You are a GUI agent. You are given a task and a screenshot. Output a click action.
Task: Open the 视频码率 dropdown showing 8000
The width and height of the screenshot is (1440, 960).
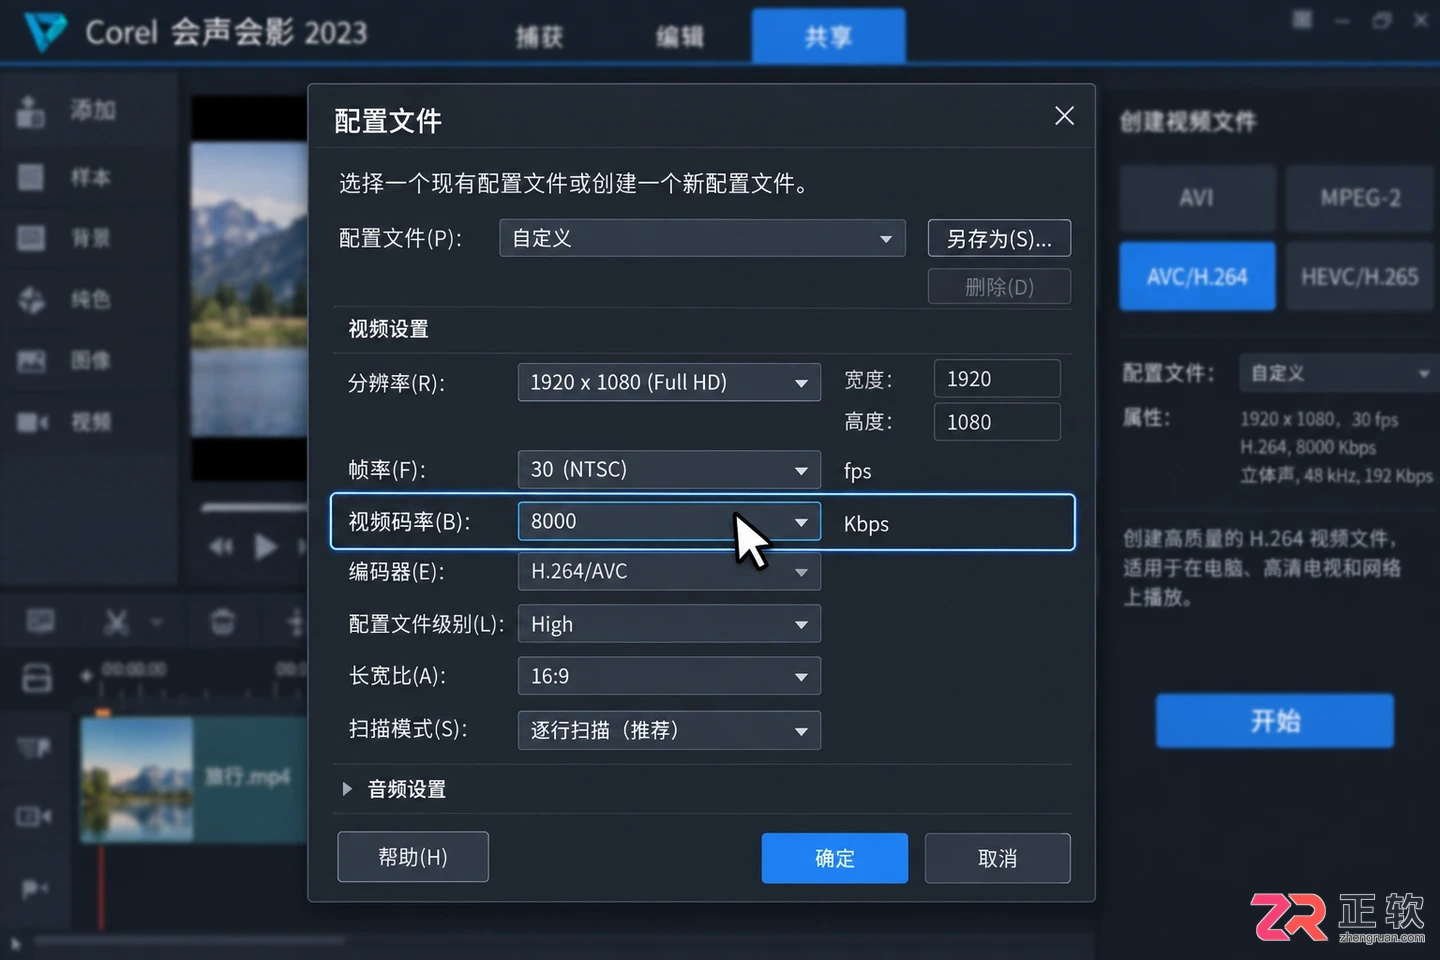tap(669, 521)
